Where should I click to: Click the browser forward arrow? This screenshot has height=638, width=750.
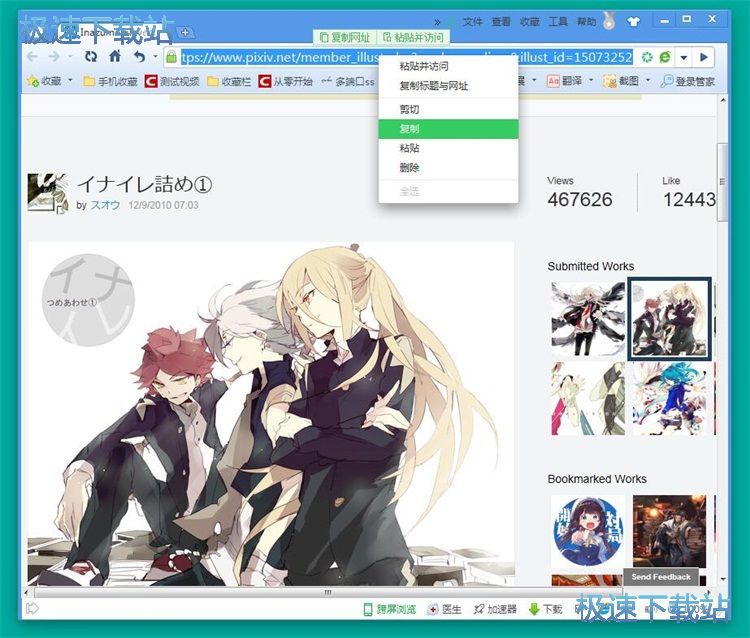coord(54,56)
